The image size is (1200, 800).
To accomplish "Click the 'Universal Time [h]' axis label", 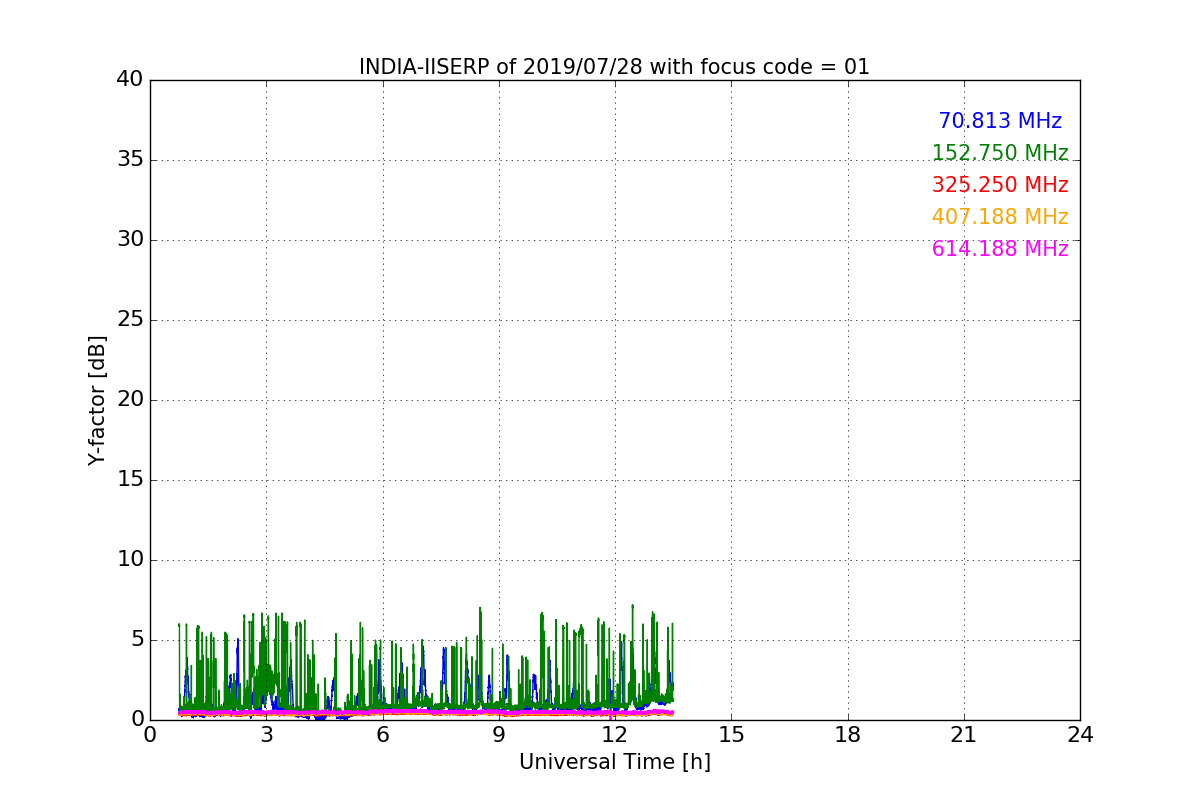I will click(615, 762).
